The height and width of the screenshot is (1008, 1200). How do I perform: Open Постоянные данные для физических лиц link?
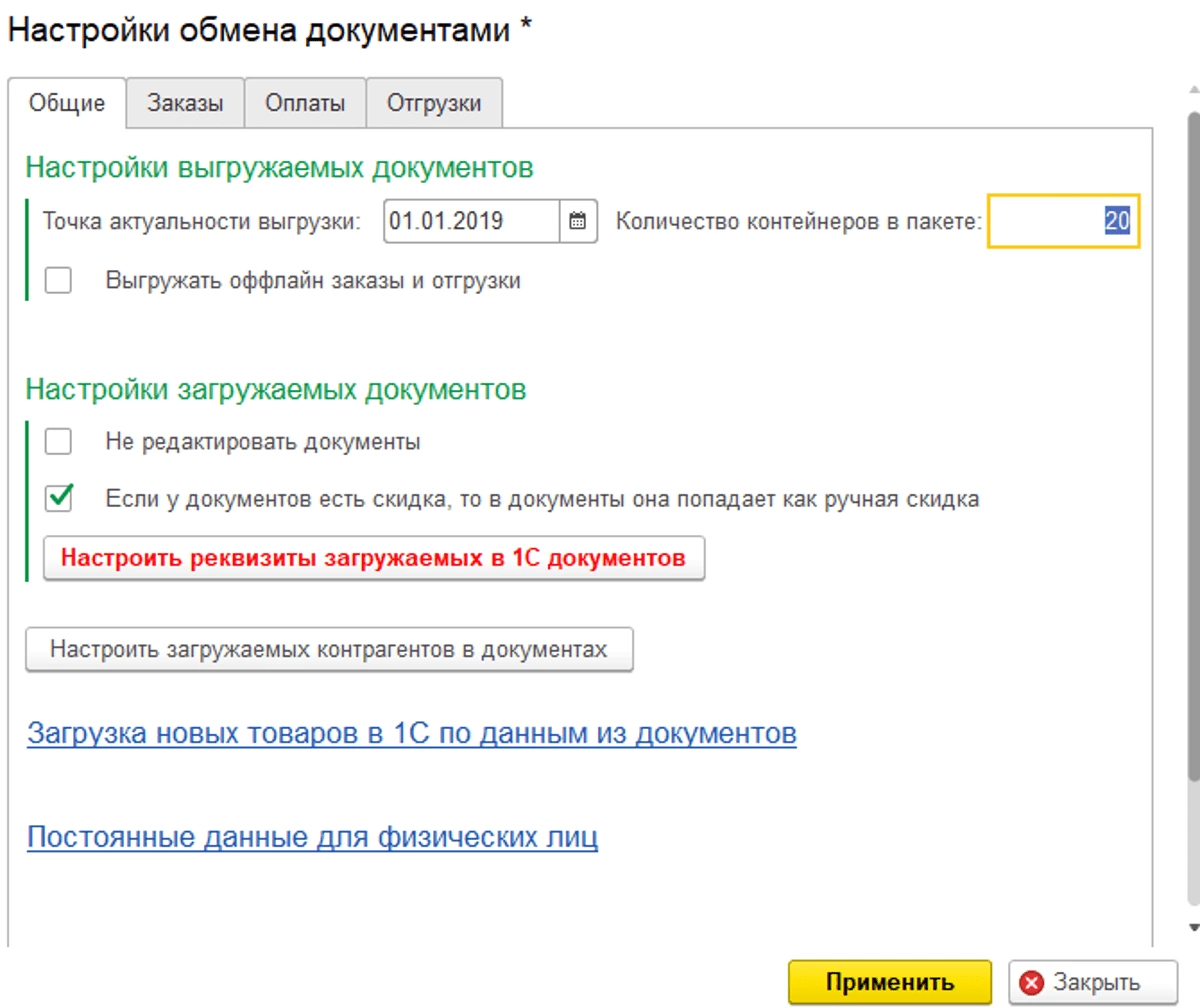pos(312,836)
